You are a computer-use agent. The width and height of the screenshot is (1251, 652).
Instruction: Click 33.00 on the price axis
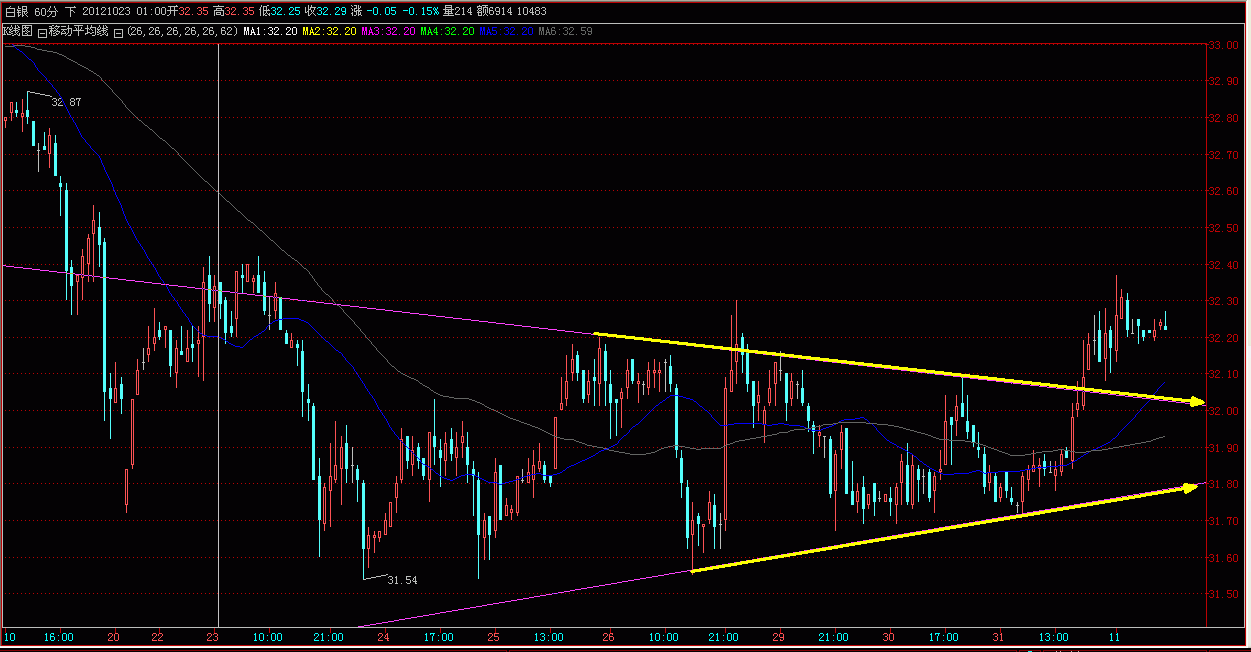1225,46
